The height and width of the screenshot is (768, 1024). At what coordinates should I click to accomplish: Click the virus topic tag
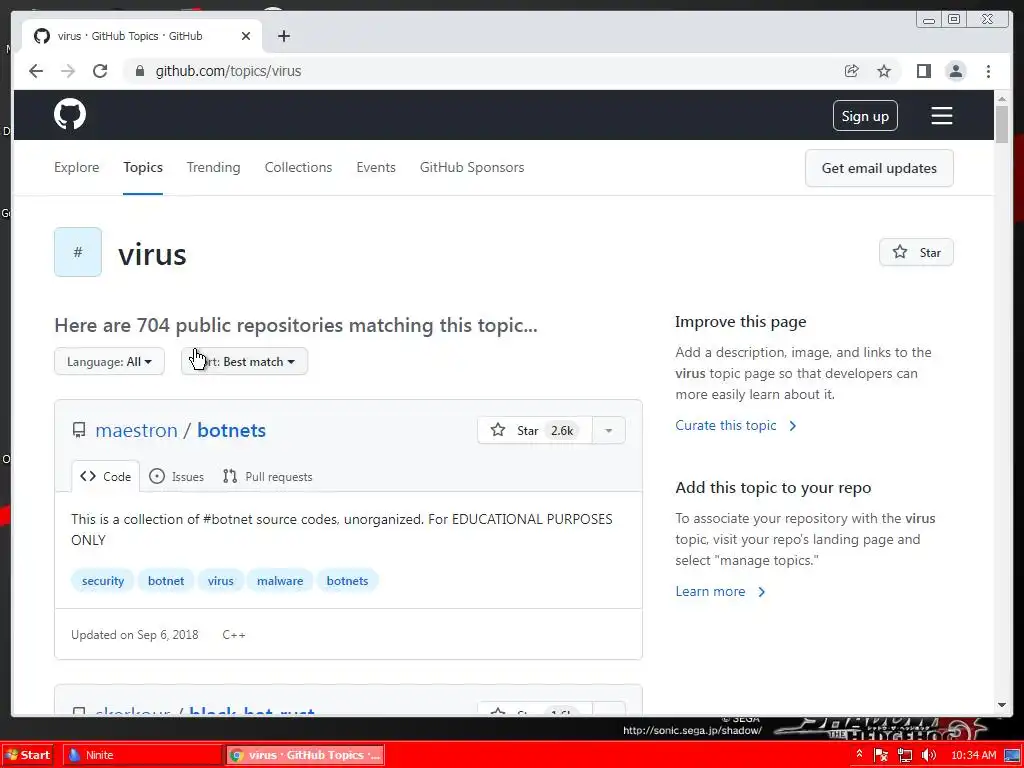click(x=221, y=581)
